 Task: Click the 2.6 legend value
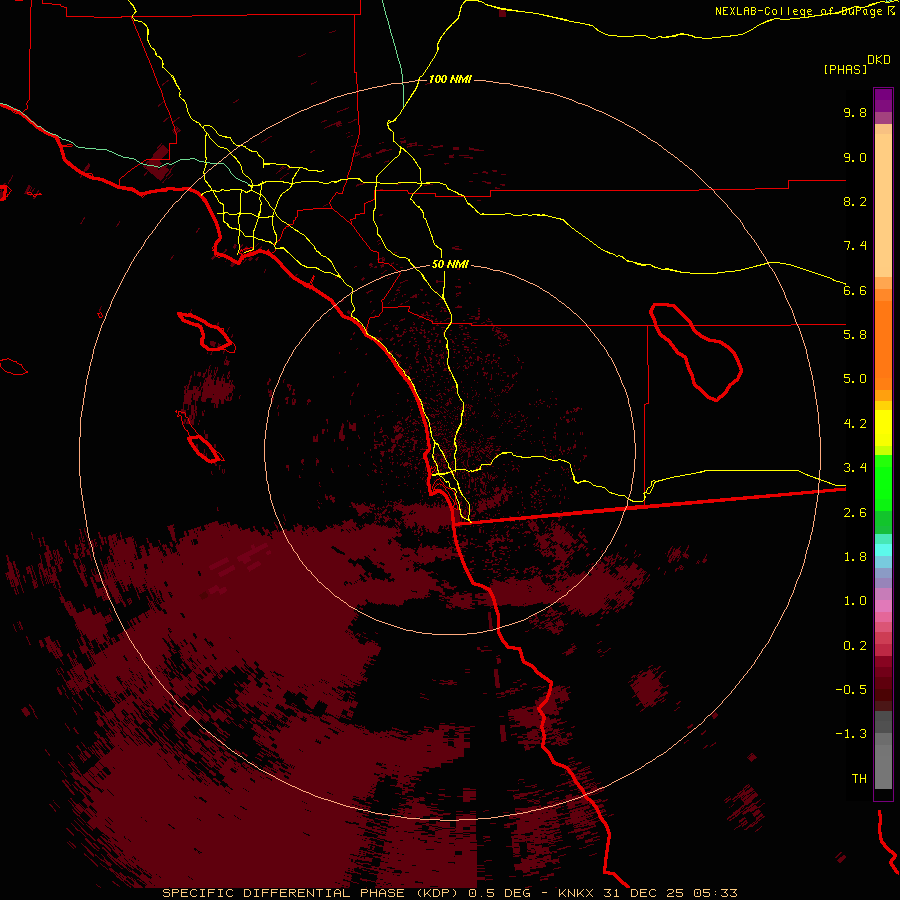pyautogui.click(x=855, y=513)
